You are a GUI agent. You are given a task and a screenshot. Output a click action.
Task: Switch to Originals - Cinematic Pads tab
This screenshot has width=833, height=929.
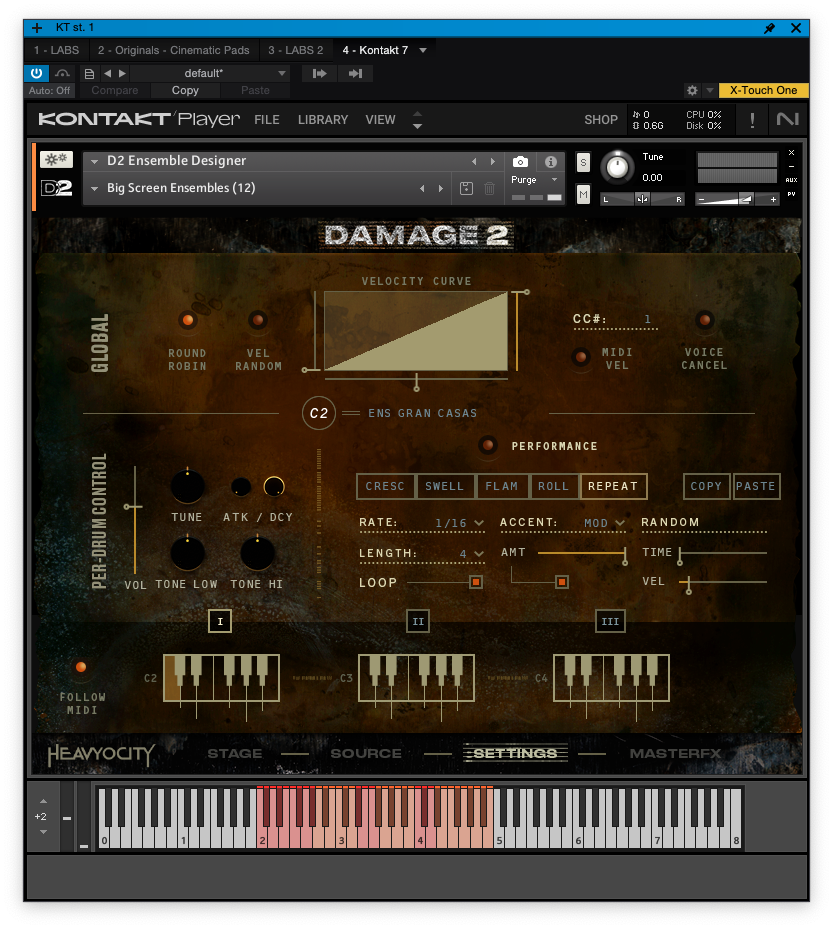[174, 50]
